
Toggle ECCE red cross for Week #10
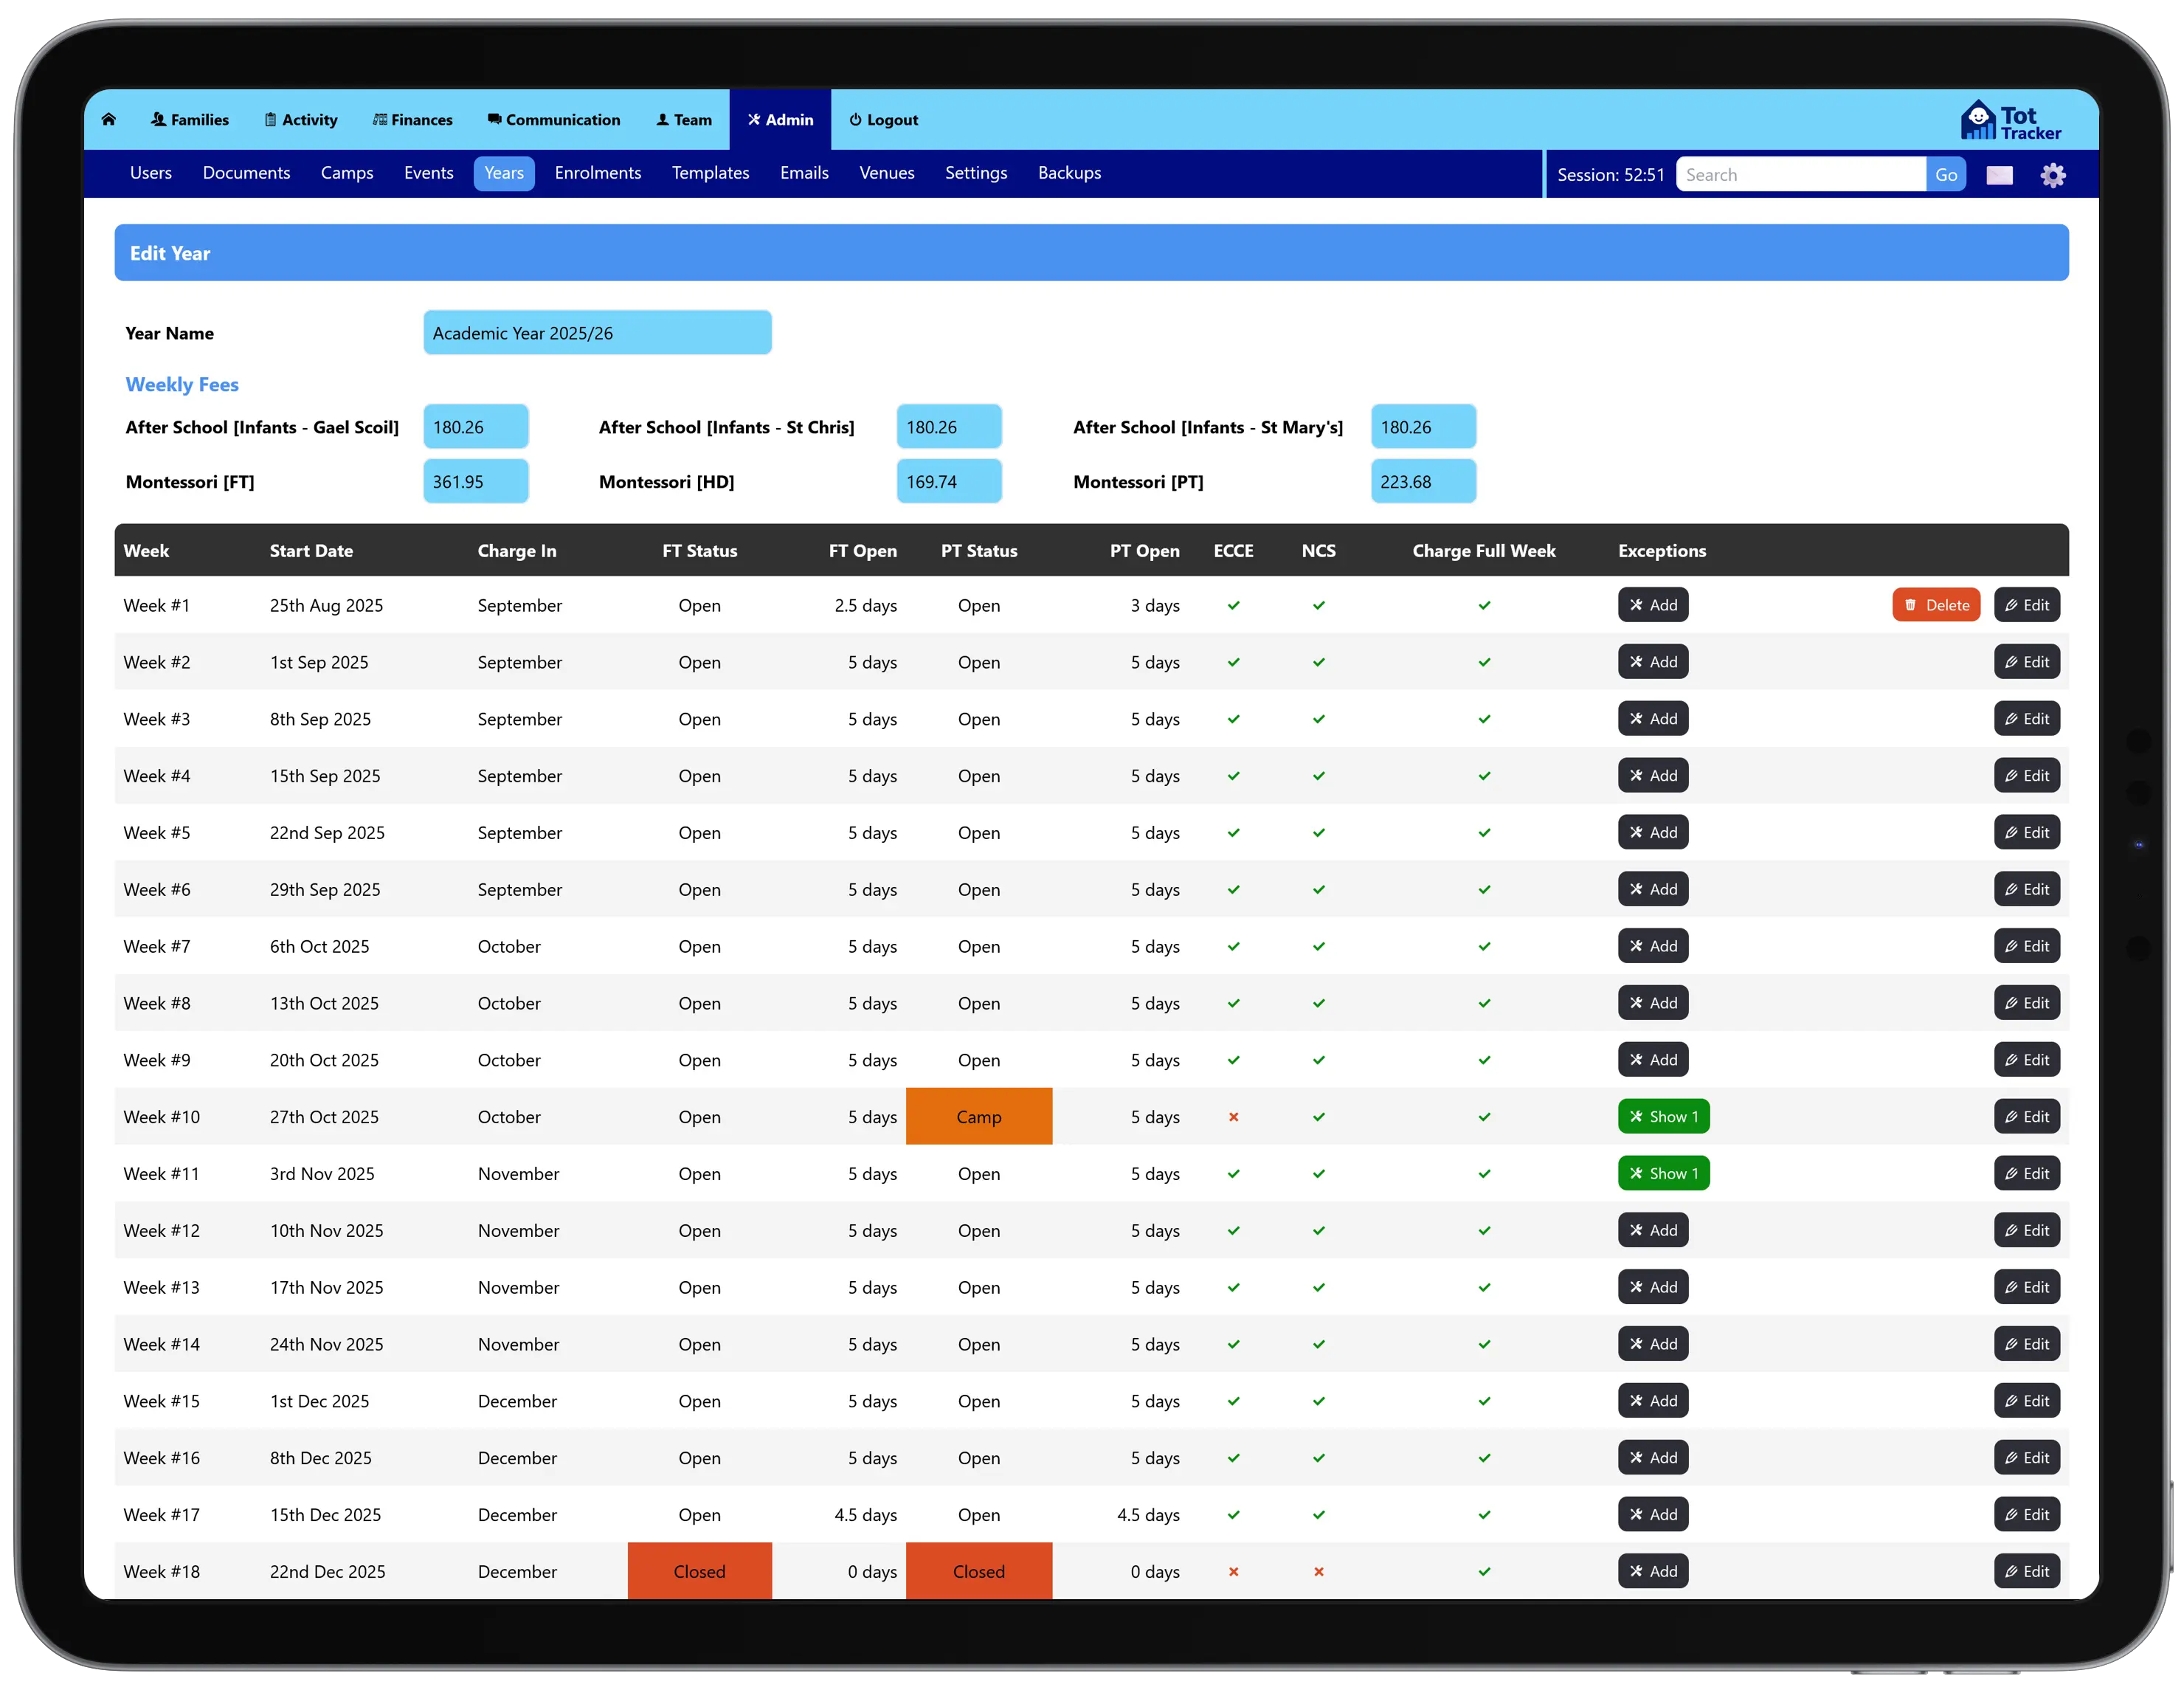(1233, 1117)
